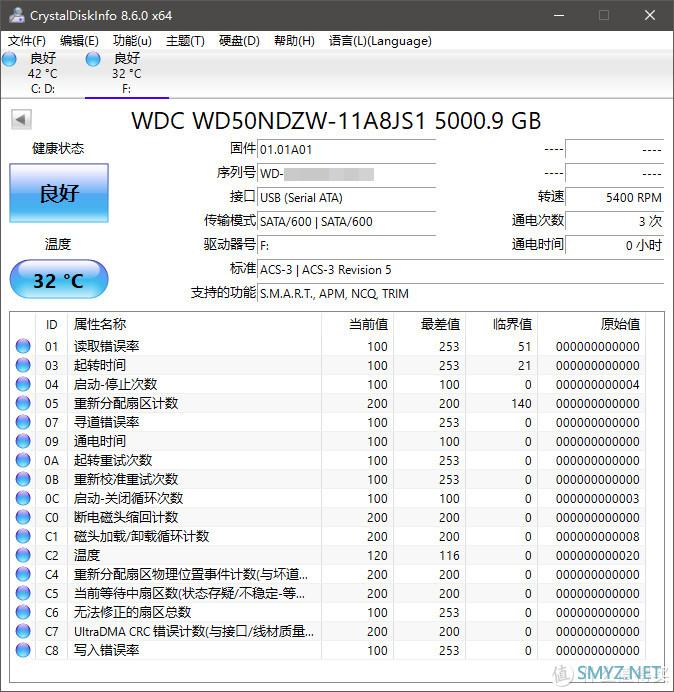This screenshot has height=692, width=674.
Task: Click the status dot for 磁头加载/卸载循环计数 row
Action: click(23, 536)
